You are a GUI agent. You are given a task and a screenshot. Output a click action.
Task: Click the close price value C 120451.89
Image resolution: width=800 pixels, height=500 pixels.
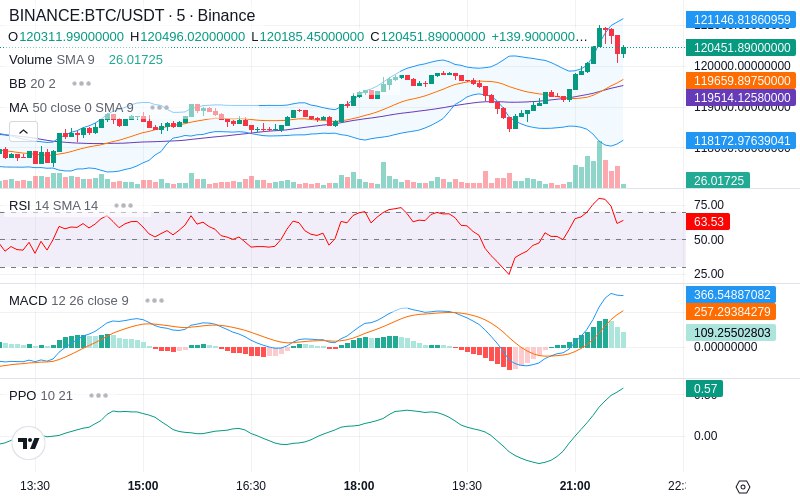point(428,37)
